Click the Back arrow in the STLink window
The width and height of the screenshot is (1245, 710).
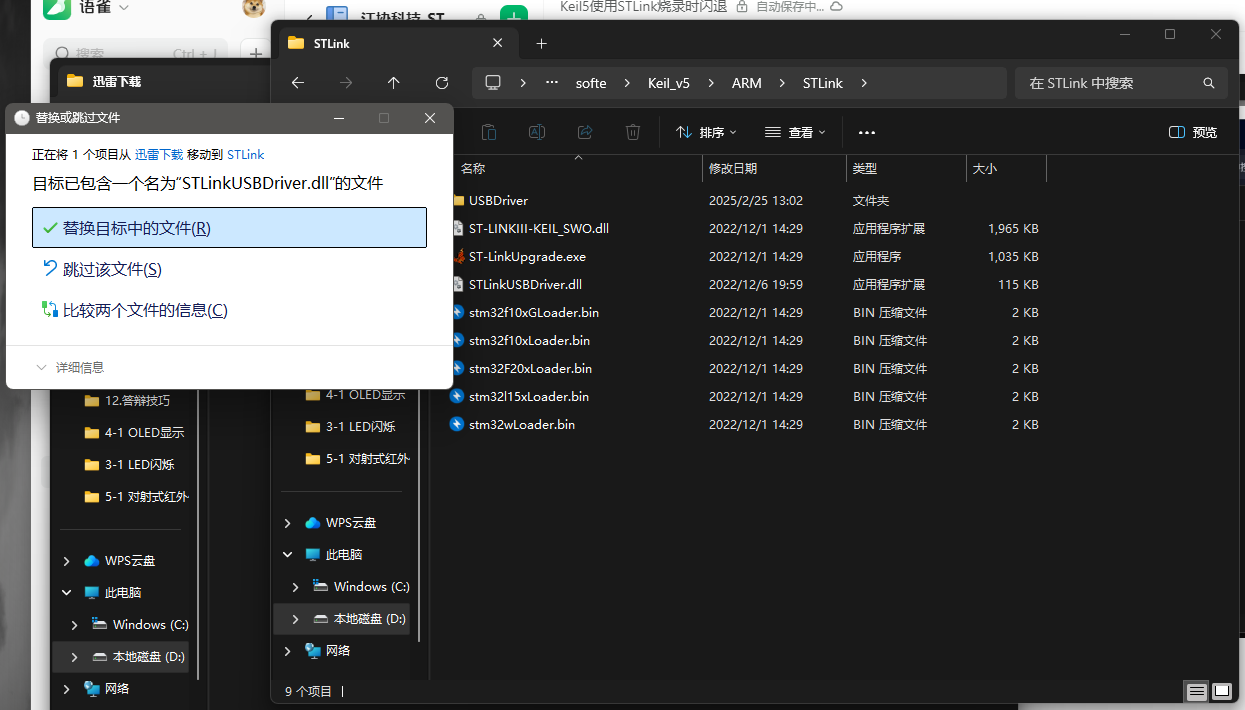point(297,83)
